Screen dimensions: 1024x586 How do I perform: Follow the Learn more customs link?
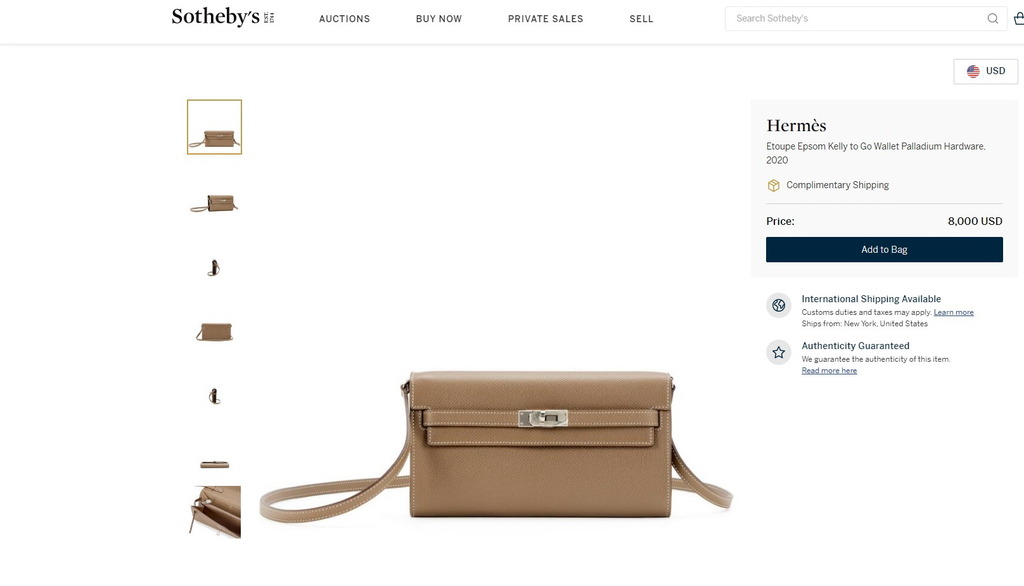pyautogui.click(x=953, y=312)
